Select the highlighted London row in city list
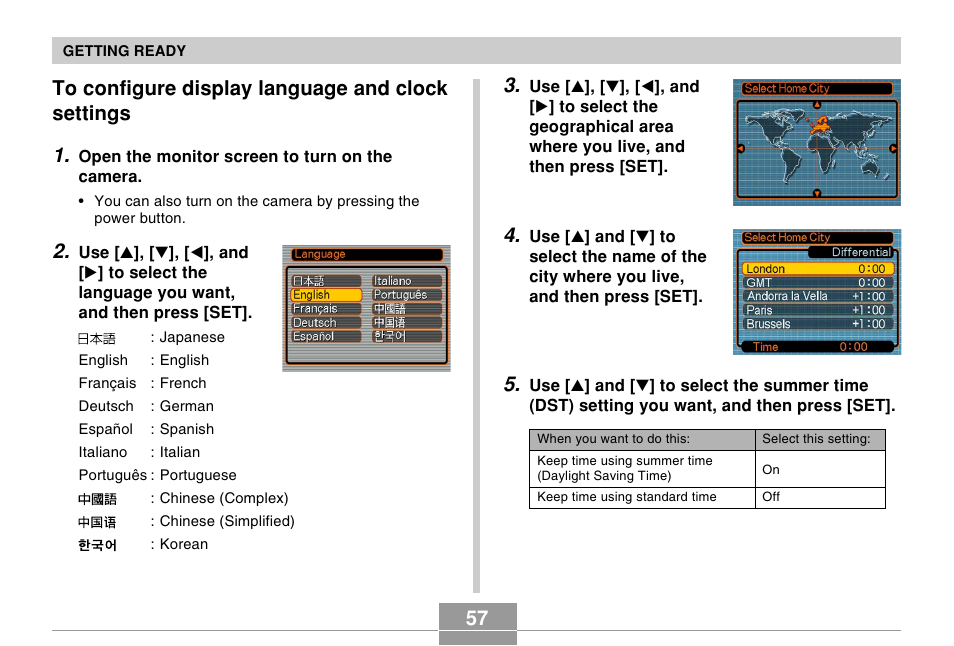This screenshot has width=954, height=646. tap(817, 269)
